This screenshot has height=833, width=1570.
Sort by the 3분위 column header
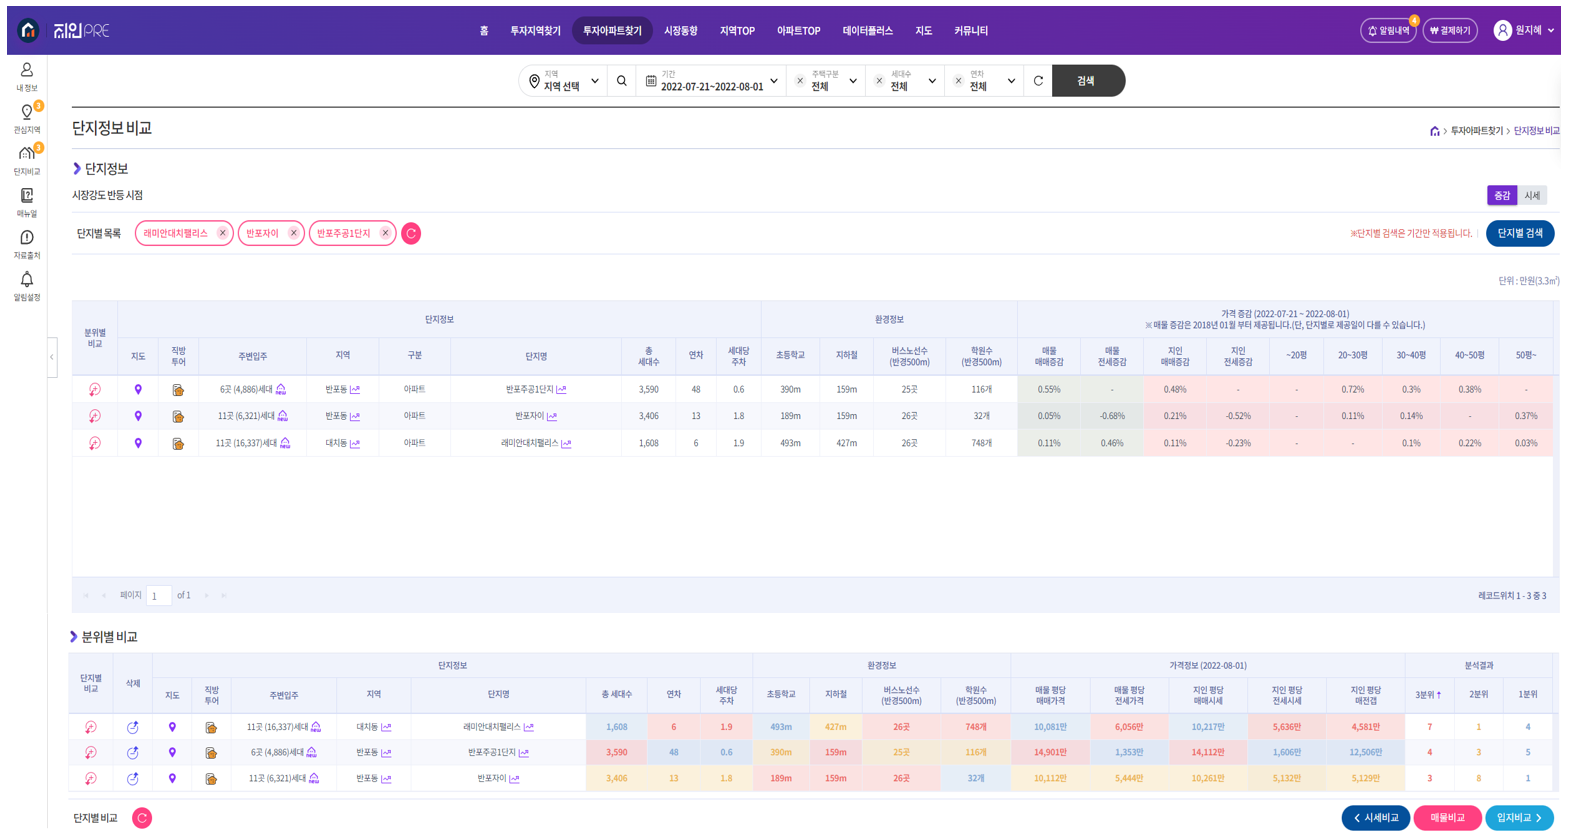[1428, 694]
